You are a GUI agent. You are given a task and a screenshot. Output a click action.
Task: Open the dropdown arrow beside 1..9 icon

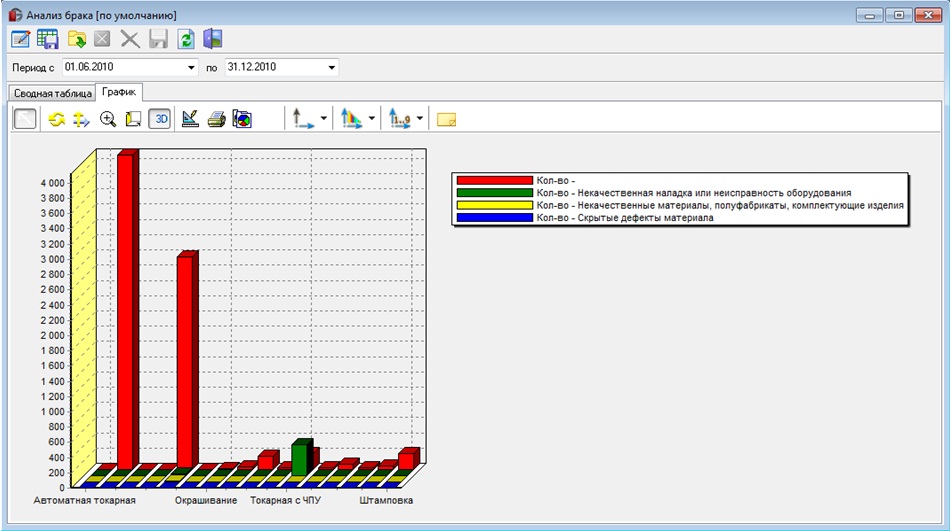(x=420, y=119)
